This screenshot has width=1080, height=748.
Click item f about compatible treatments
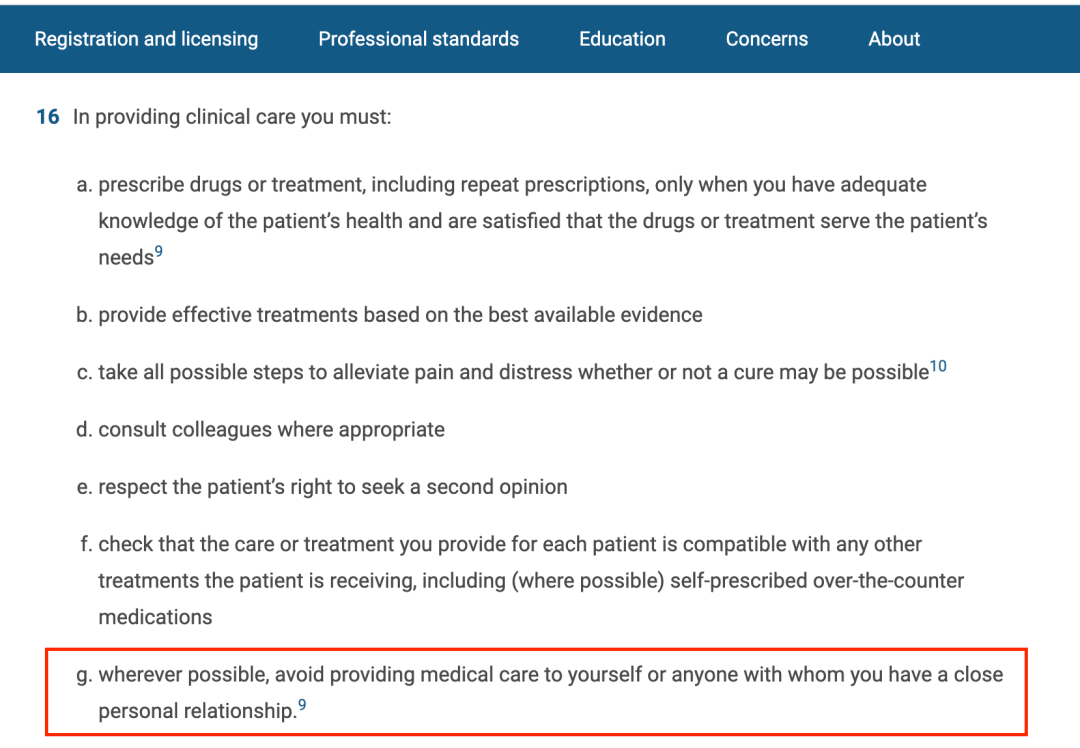pos(521,580)
